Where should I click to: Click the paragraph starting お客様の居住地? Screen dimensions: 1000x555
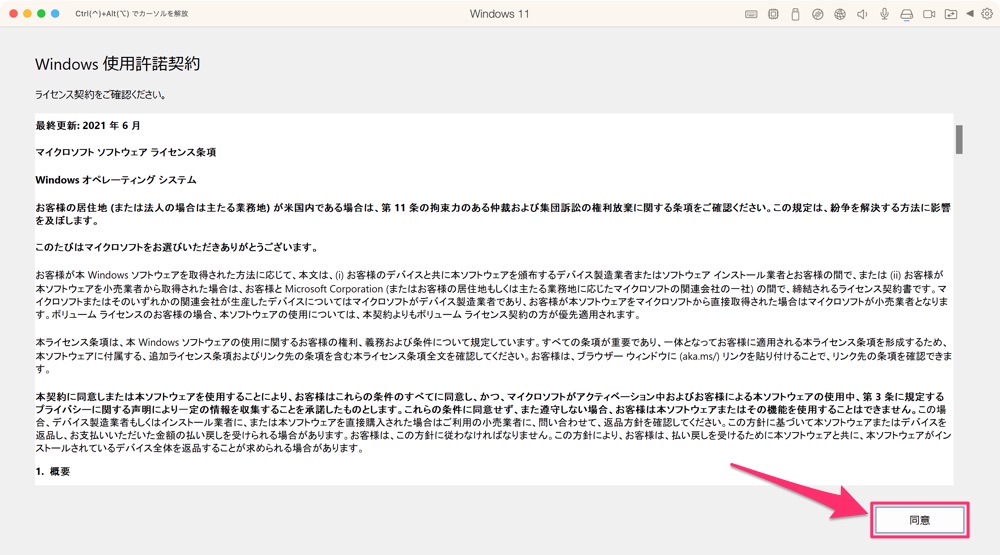[493, 214]
